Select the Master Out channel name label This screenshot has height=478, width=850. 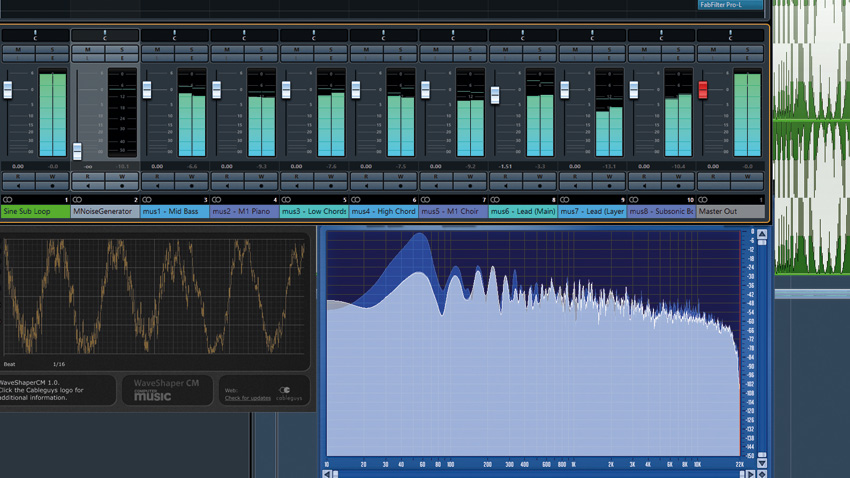730,211
